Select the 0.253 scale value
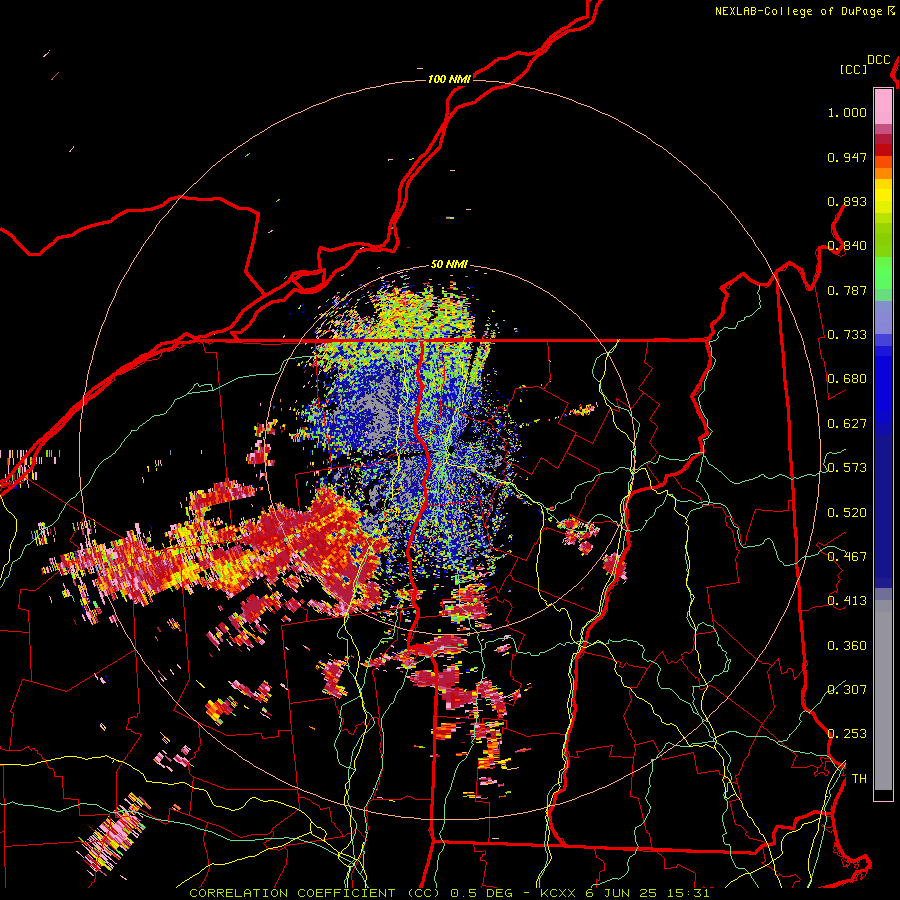This screenshot has height=900, width=900. (x=847, y=734)
